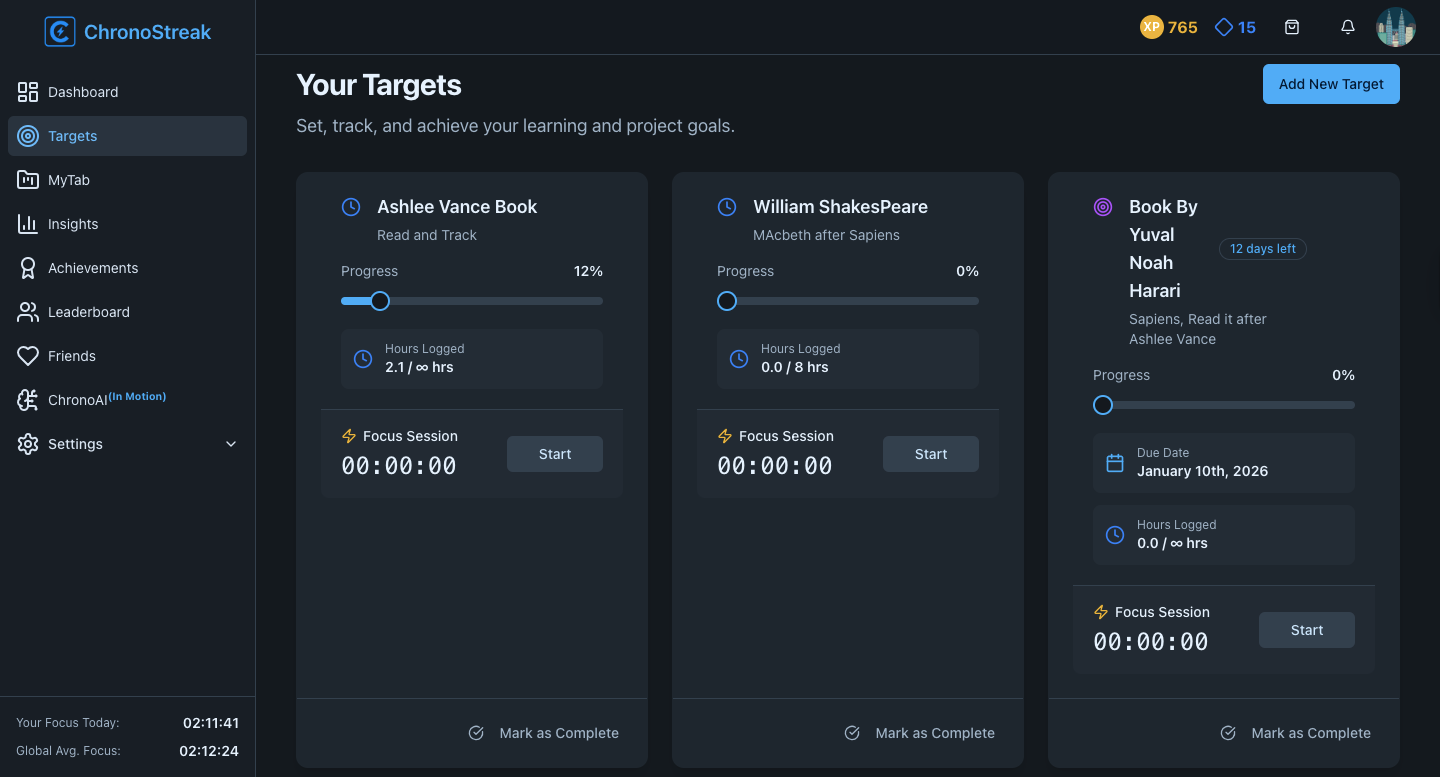Complete the Book By Yuval Noah Harari target
The height and width of the screenshot is (777, 1440).
coord(1296,733)
